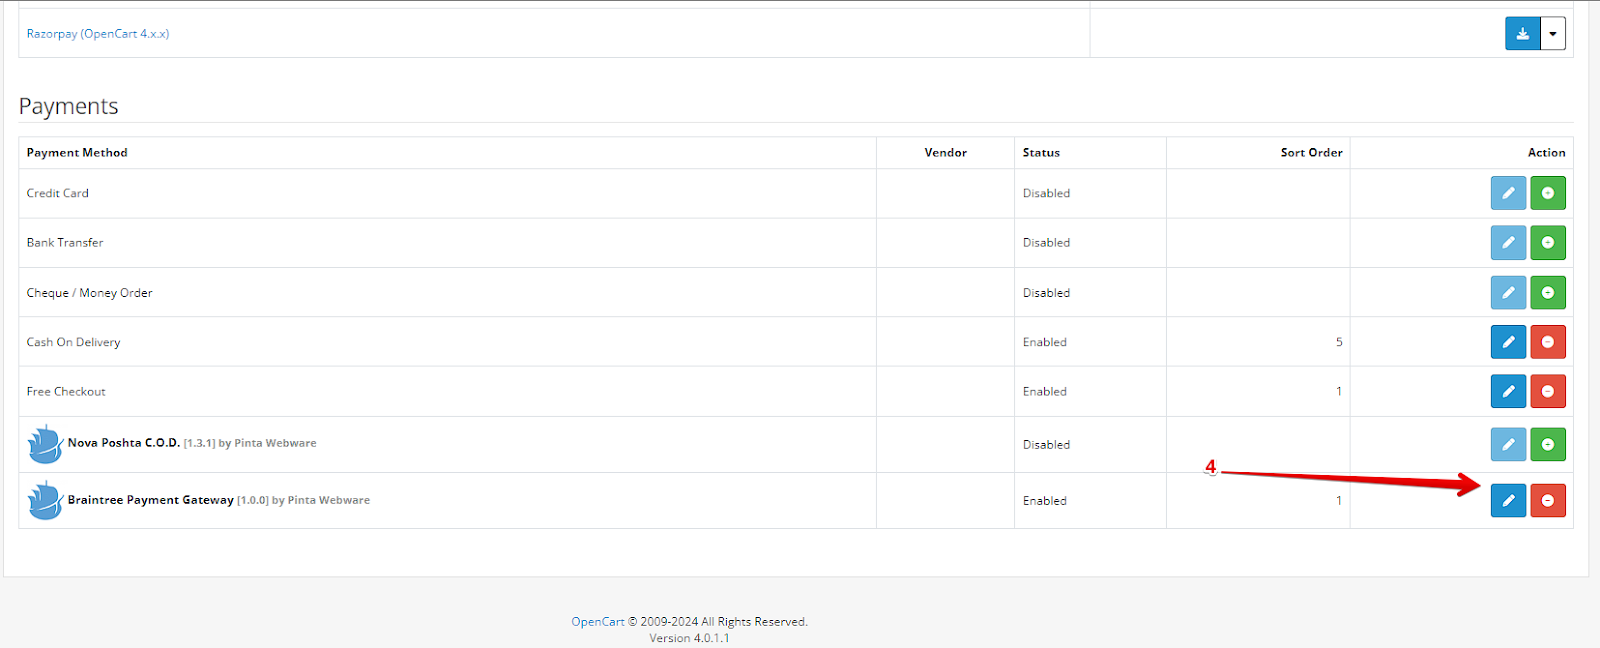Click the Nova Poshta C.O.D. ship logo
The image size is (1600, 648).
[x=45, y=444]
